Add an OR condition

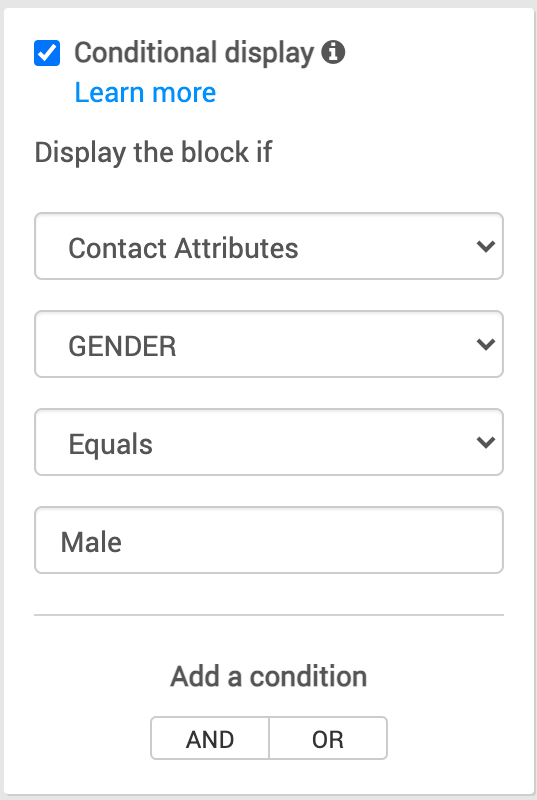[328, 738]
